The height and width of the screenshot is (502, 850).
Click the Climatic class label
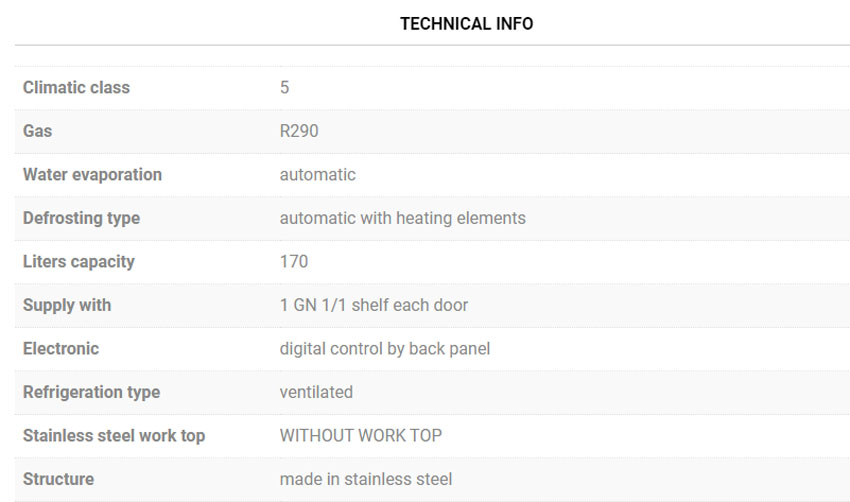pos(76,88)
